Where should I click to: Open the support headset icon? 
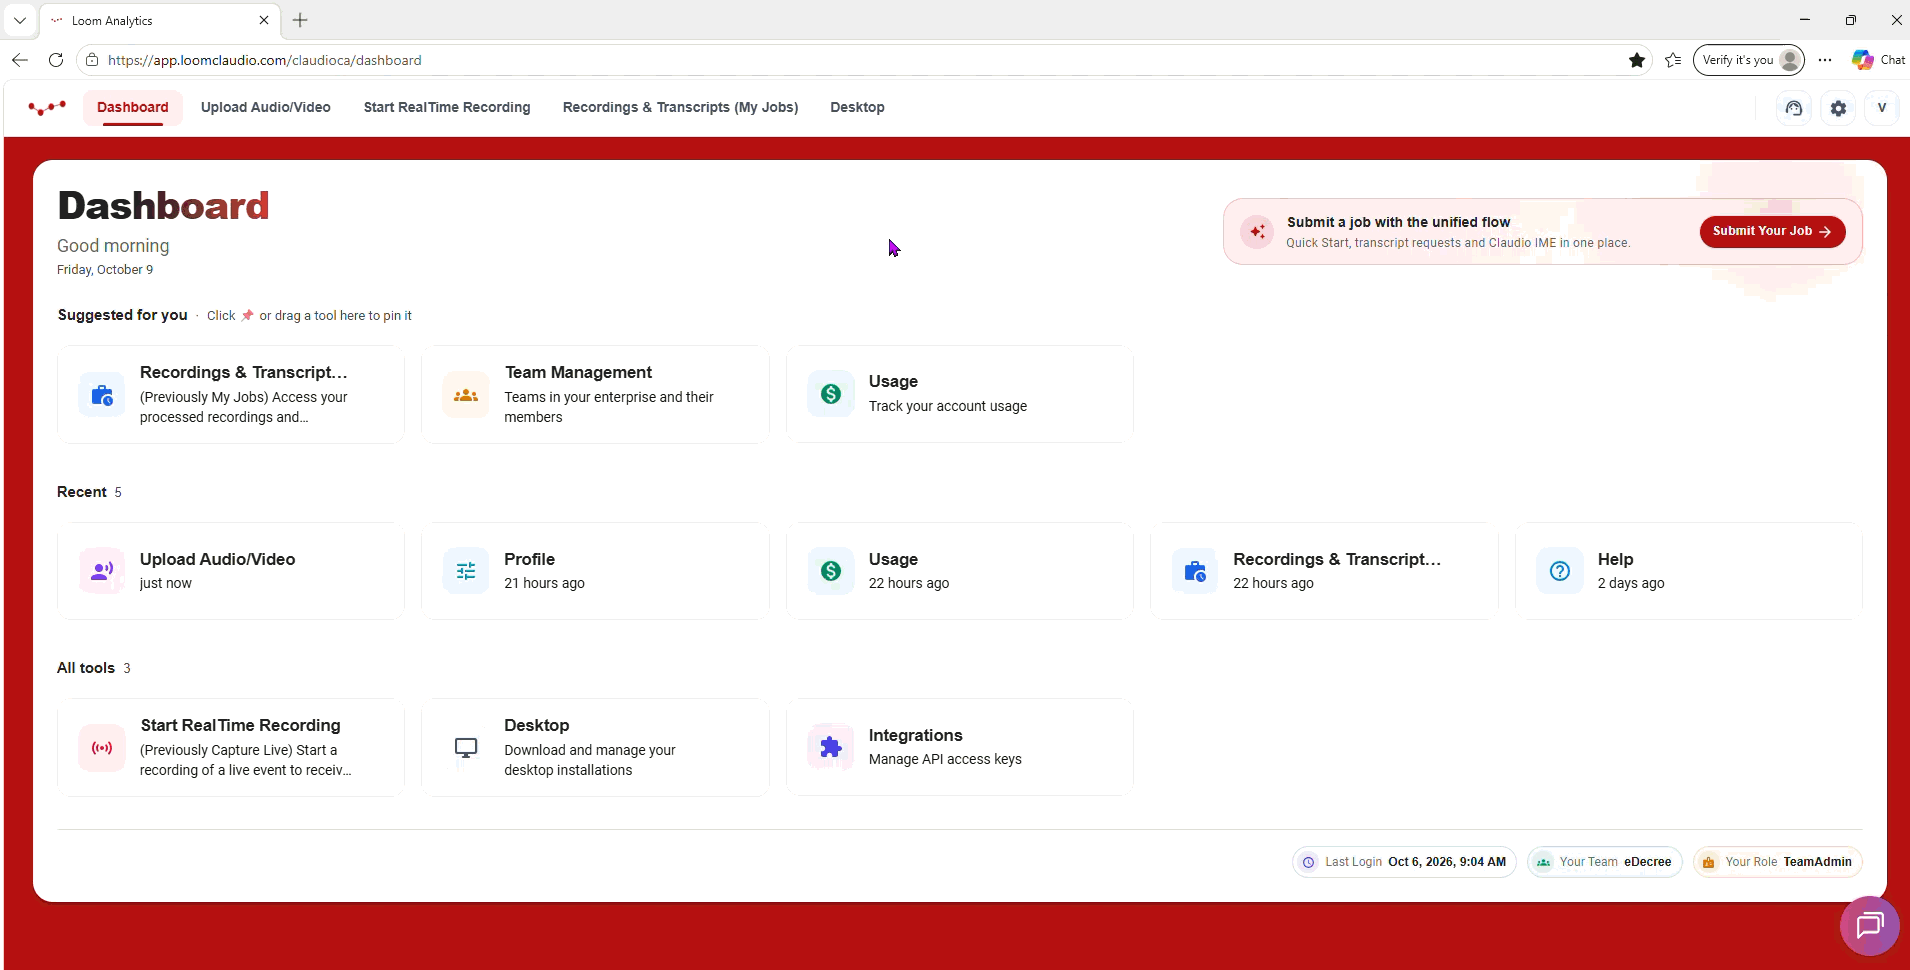1794,108
